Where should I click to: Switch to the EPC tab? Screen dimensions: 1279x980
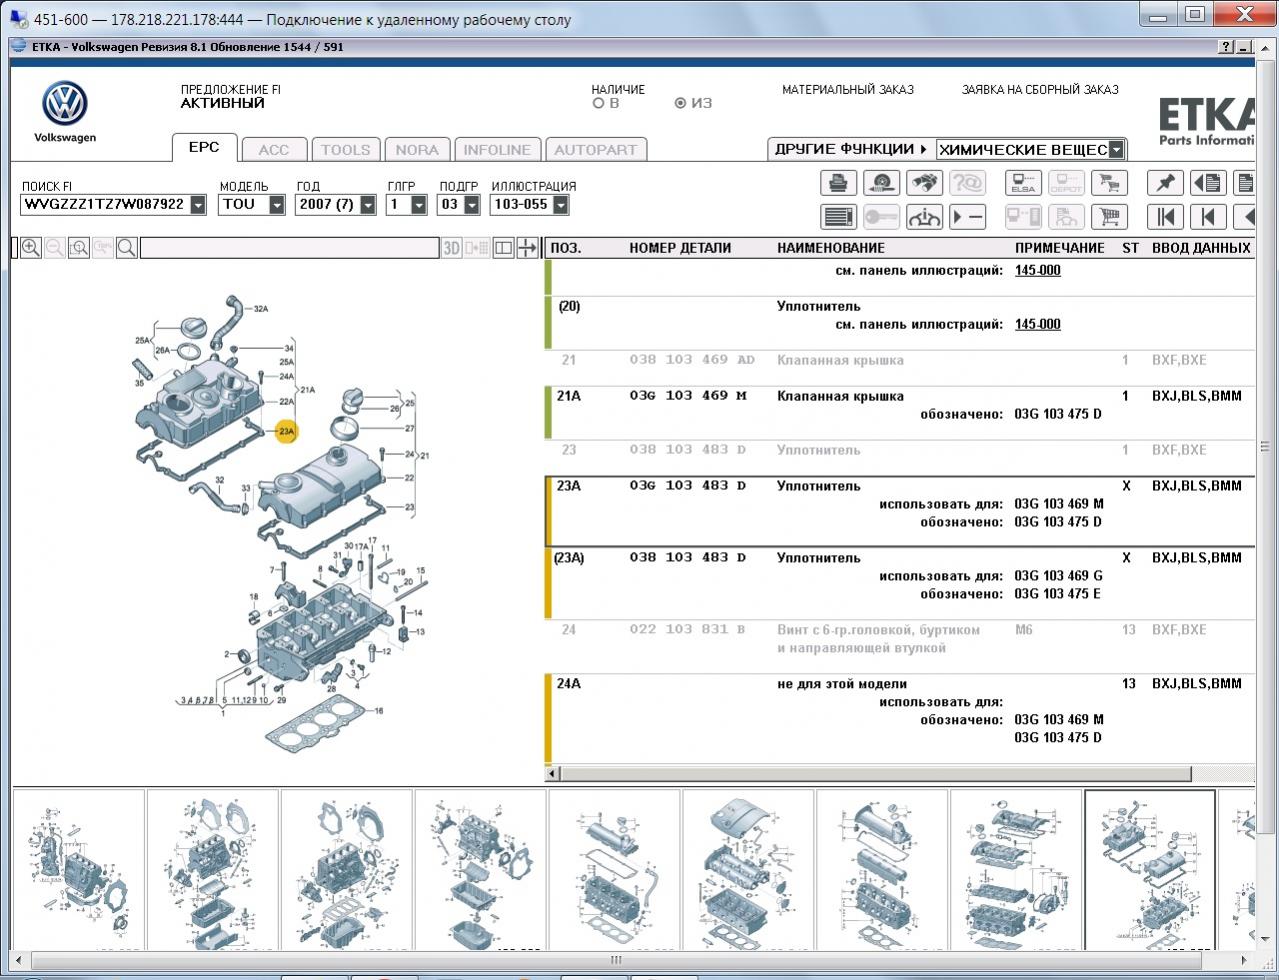pos(204,147)
